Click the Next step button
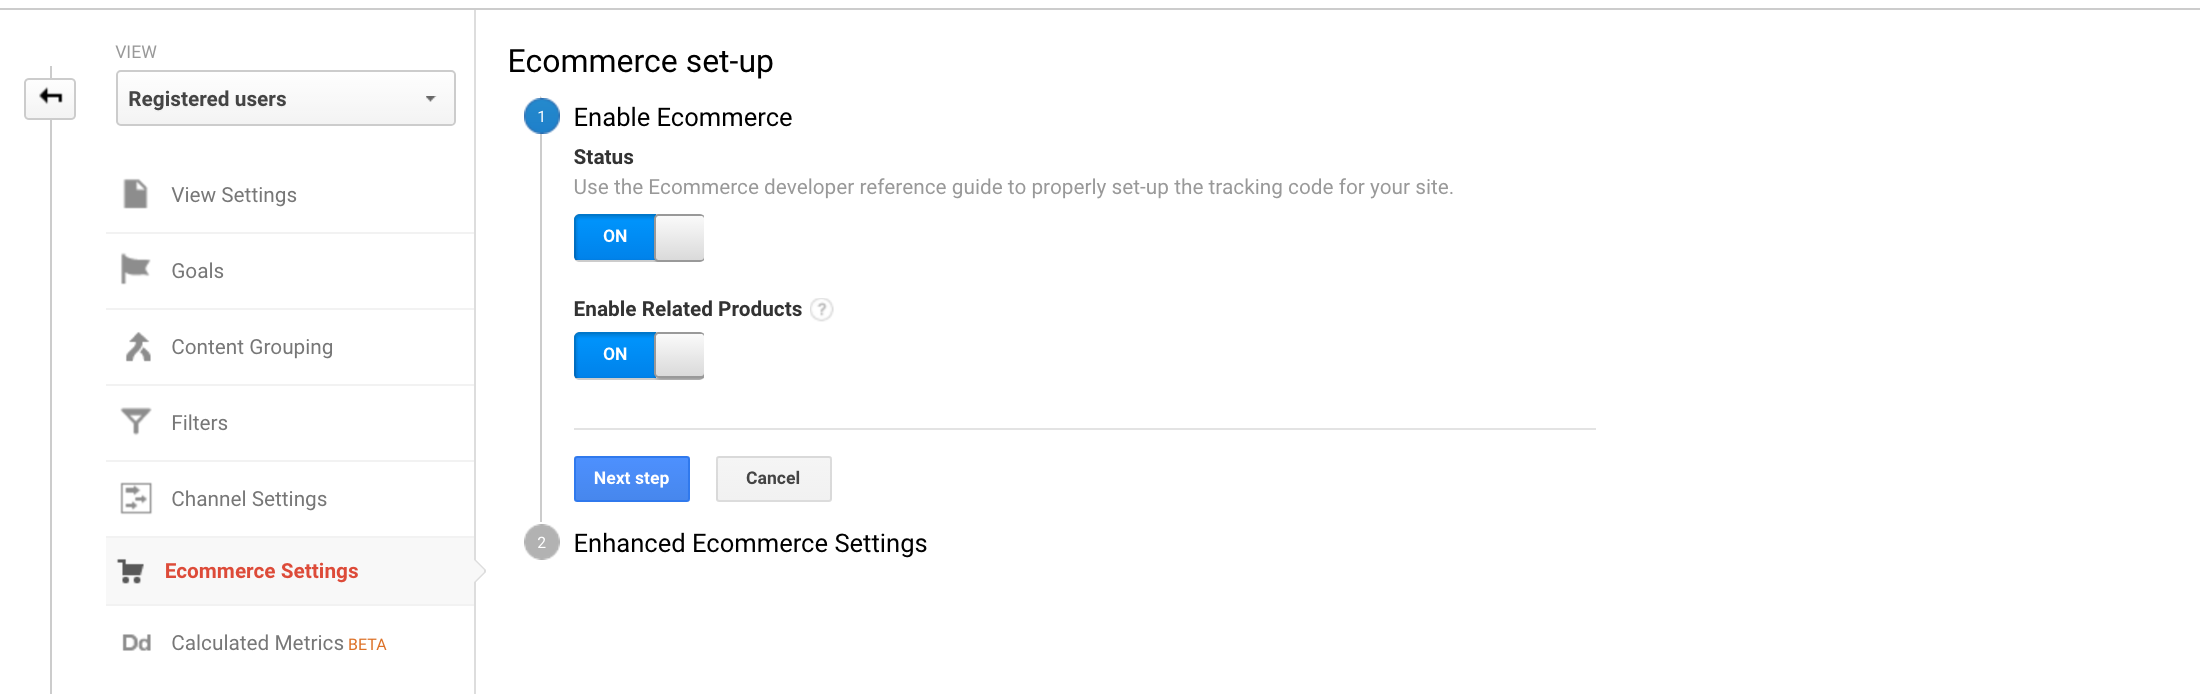 pos(632,478)
